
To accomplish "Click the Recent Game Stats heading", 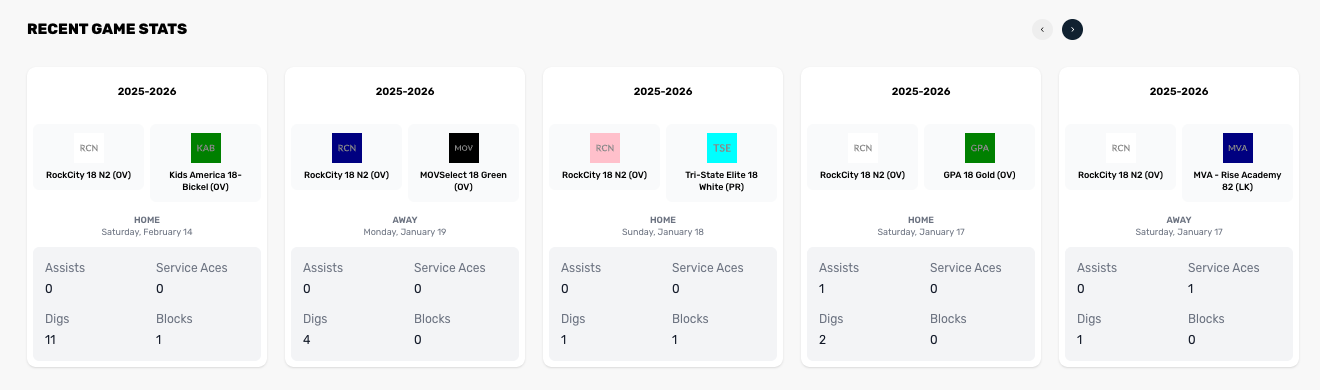I will click(107, 29).
